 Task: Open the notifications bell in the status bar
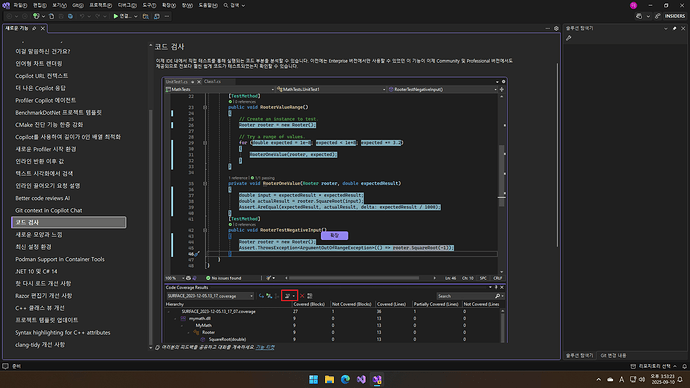tap(684, 366)
